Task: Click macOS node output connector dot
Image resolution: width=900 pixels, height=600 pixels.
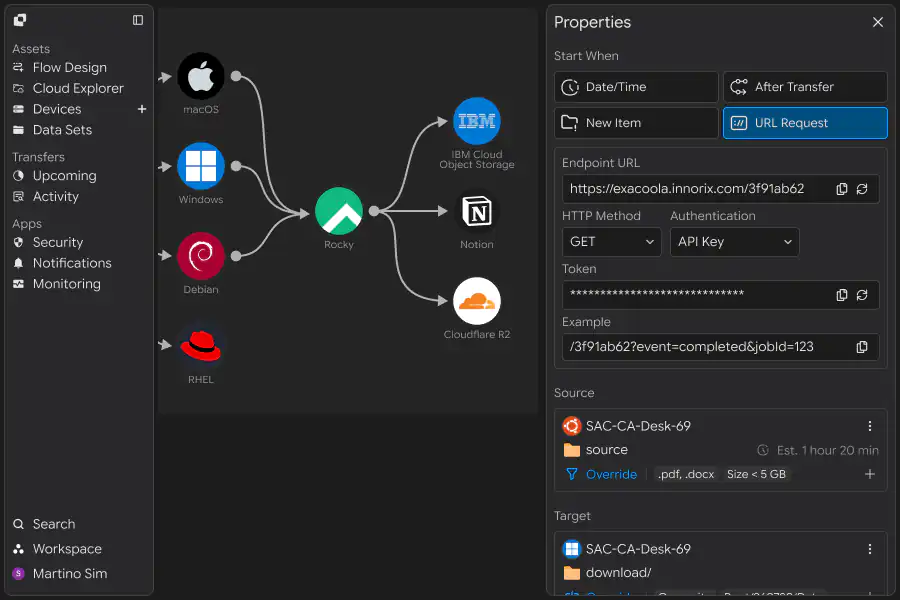Action: [x=236, y=76]
